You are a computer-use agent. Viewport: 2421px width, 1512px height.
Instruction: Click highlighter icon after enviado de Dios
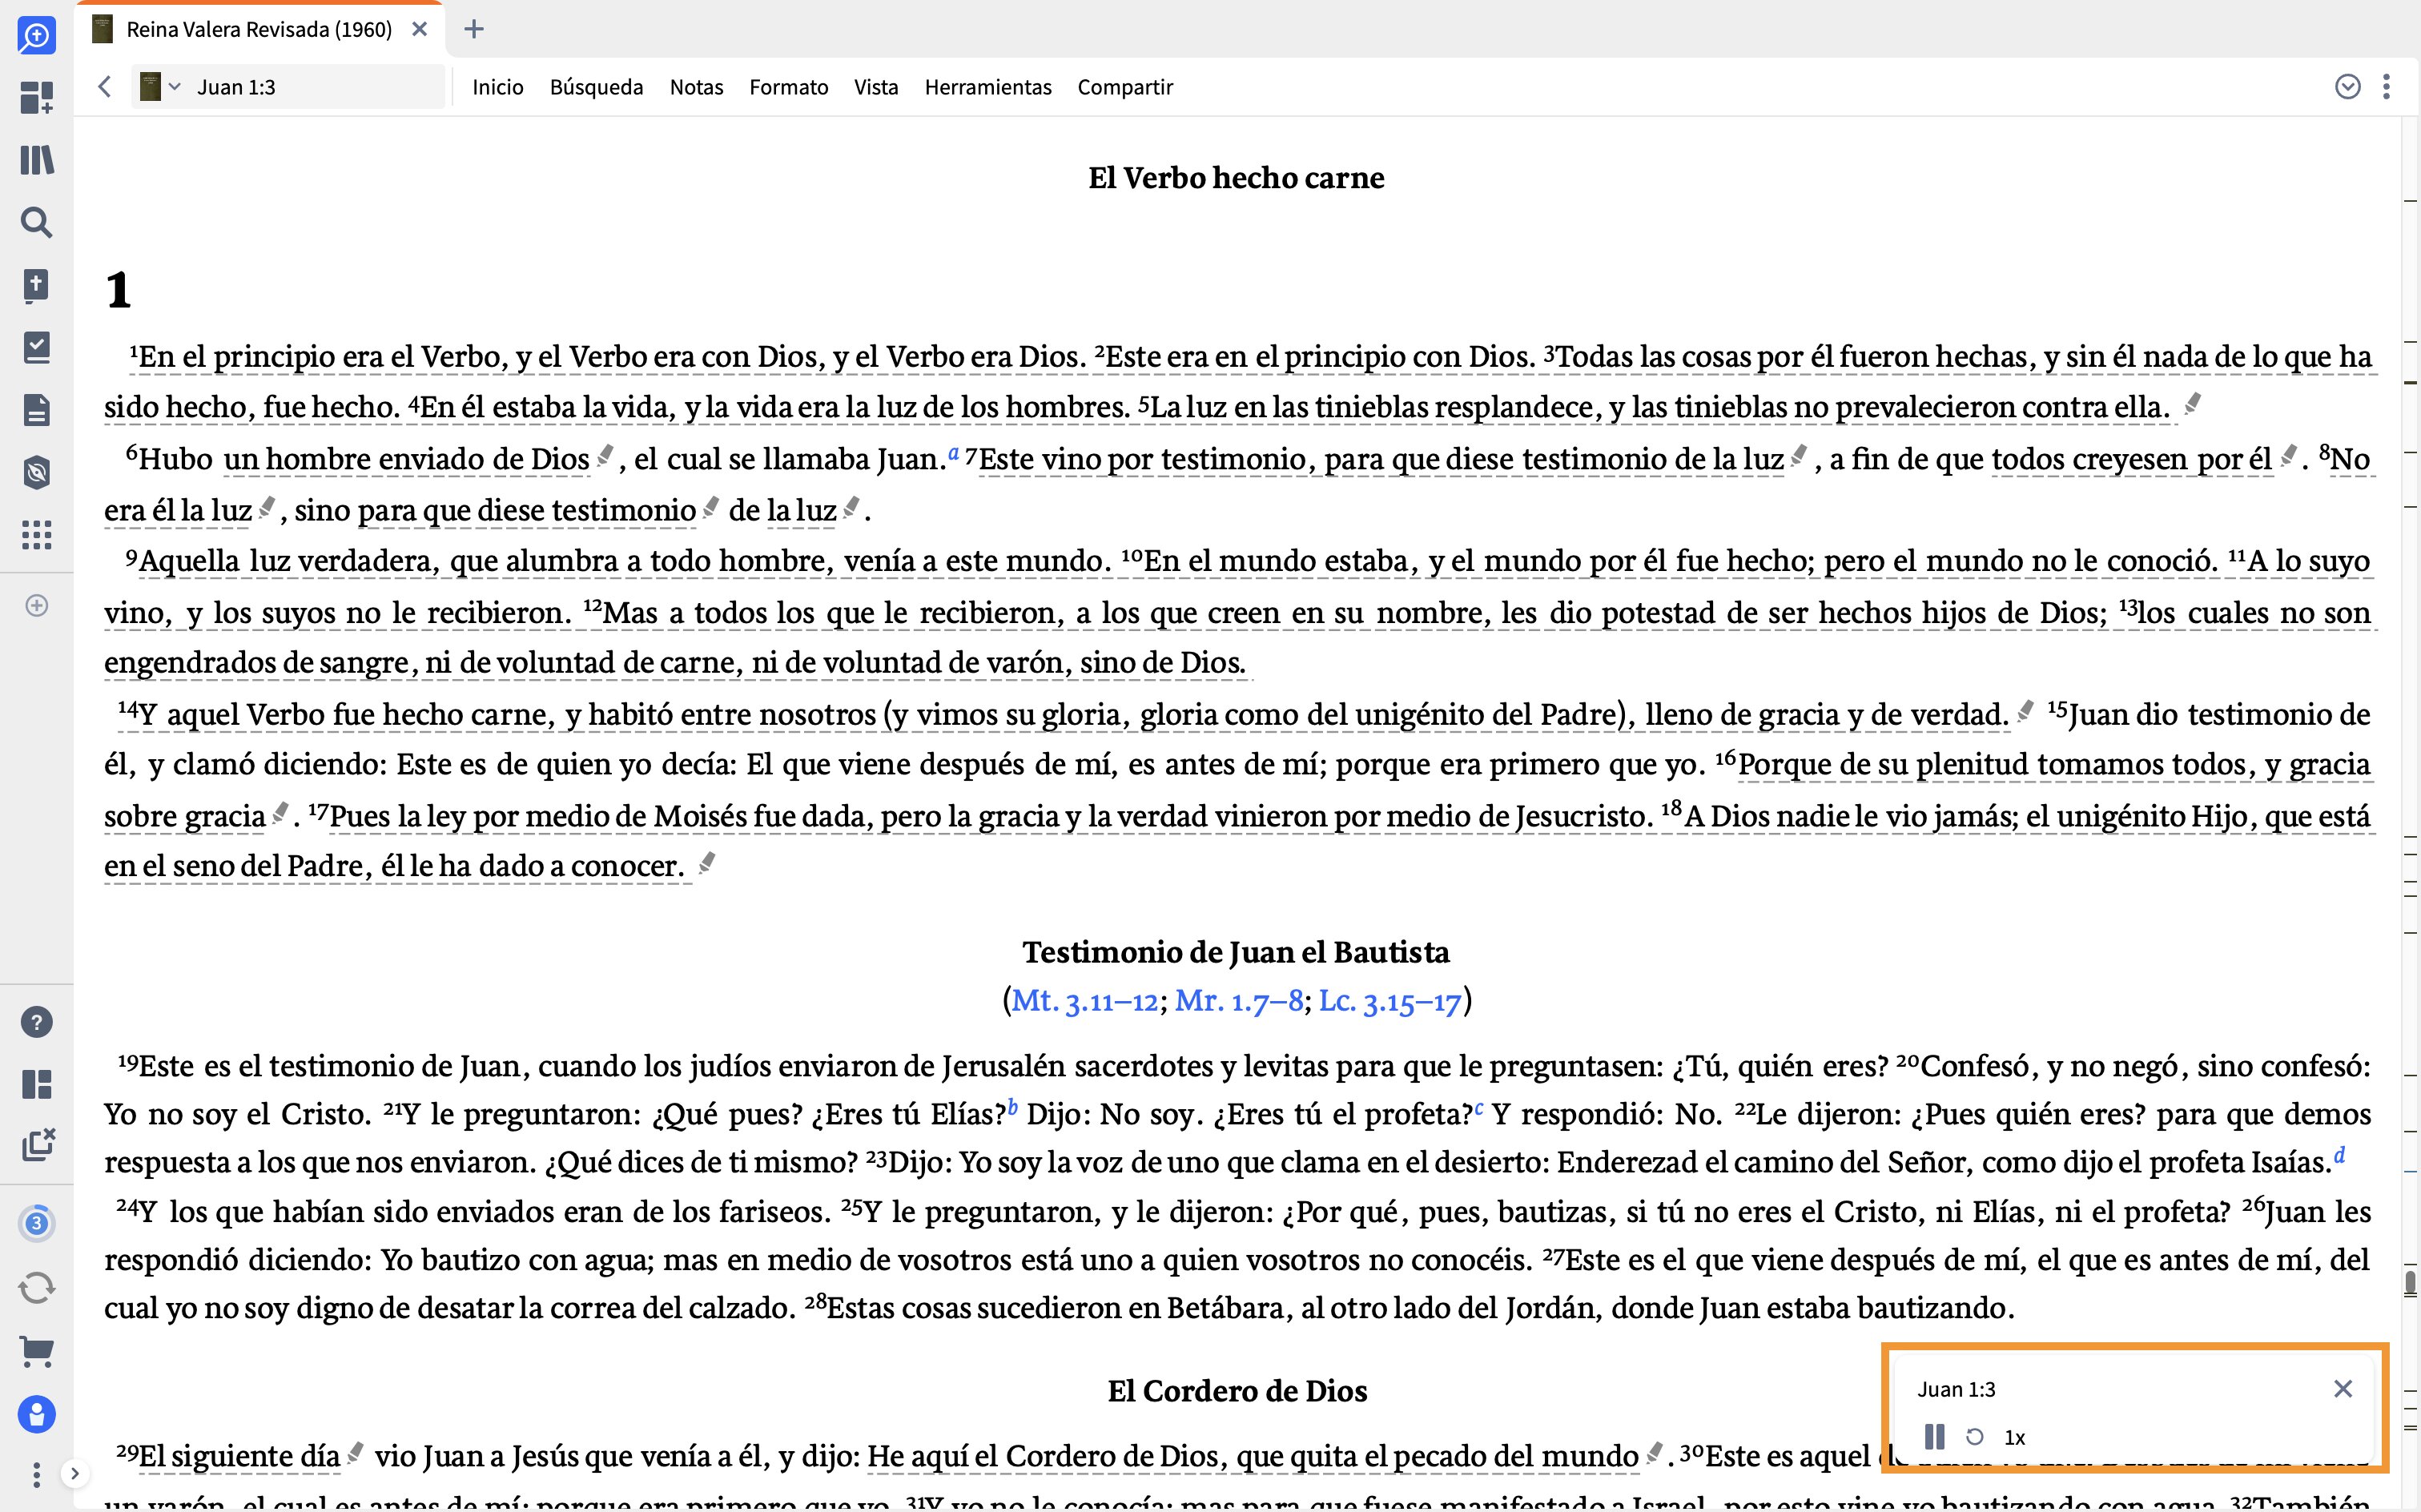tap(605, 456)
